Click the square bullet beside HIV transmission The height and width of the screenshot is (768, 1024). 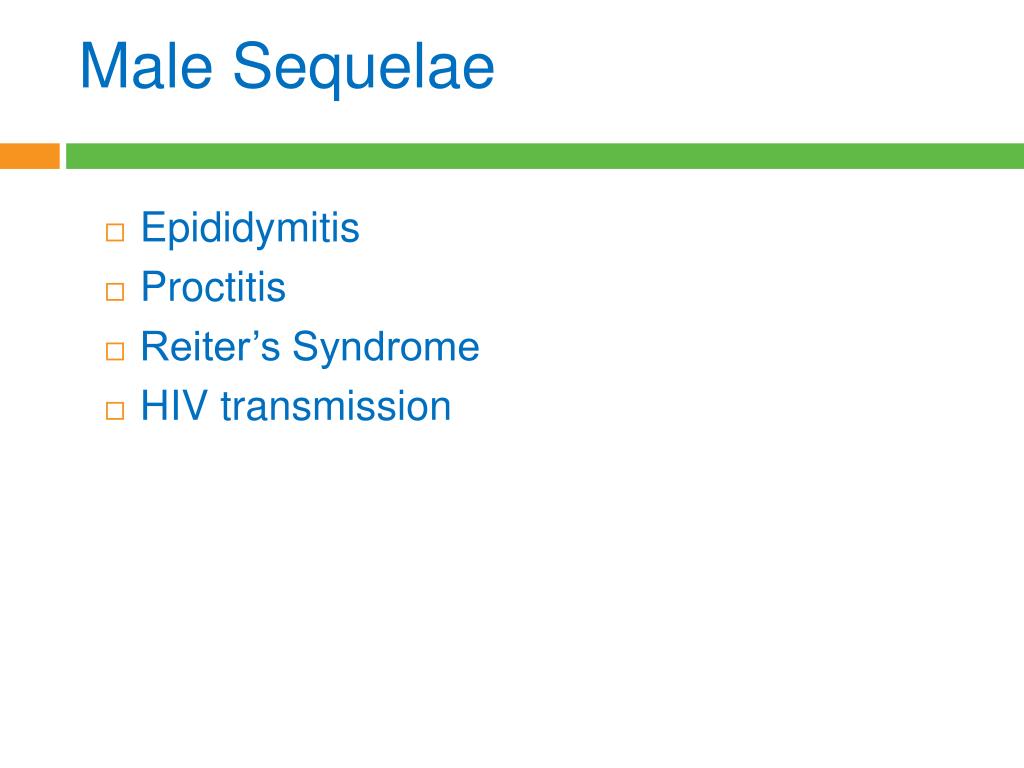115,411
